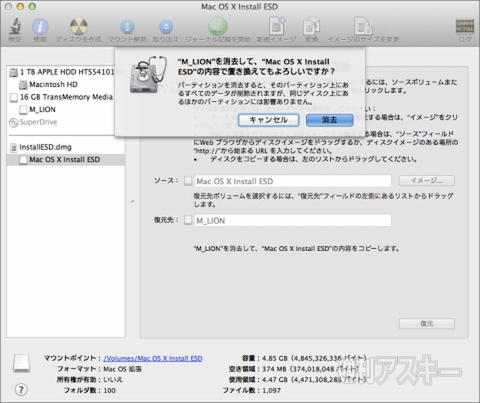Click the Eject (取り出す) toolbar icon

tap(166, 27)
